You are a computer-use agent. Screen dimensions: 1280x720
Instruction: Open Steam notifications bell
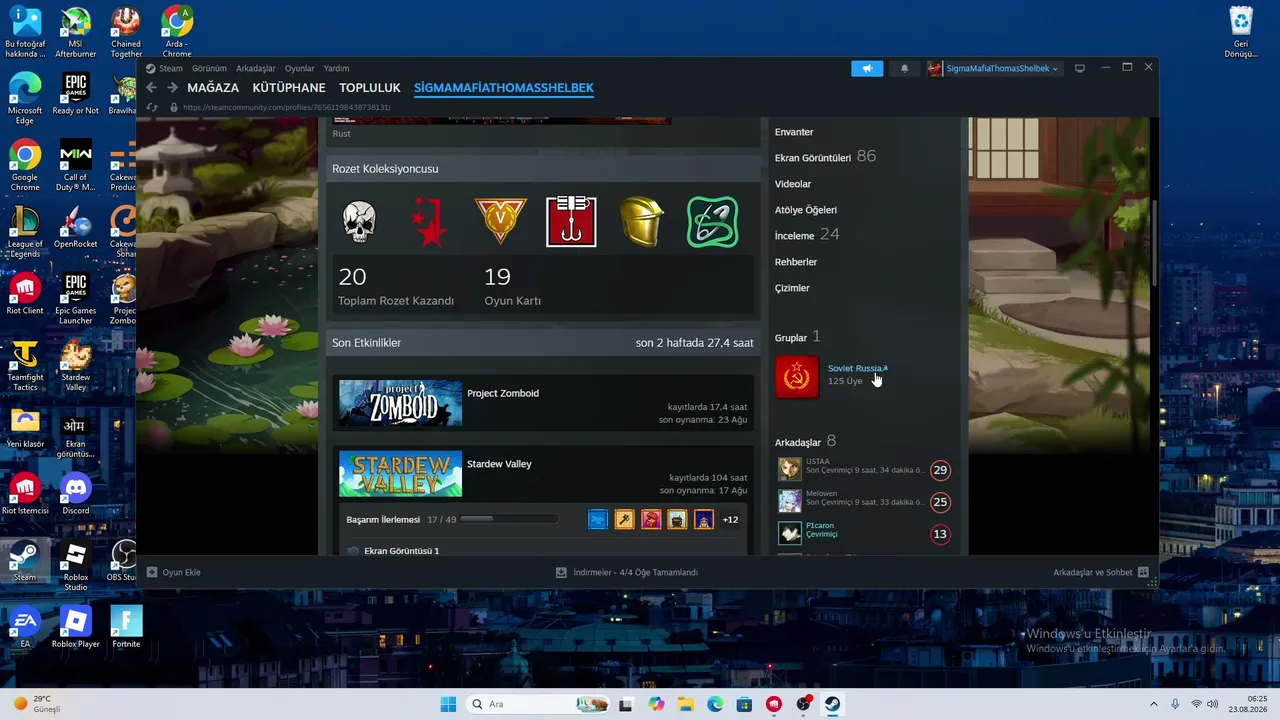[x=905, y=68]
